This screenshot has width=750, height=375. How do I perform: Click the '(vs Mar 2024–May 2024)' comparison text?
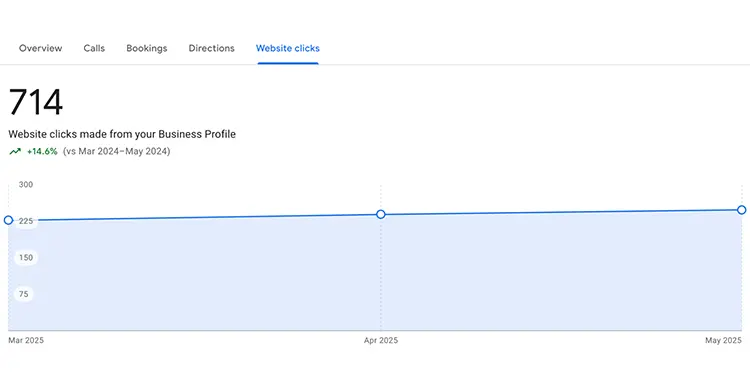(x=117, y=152)
